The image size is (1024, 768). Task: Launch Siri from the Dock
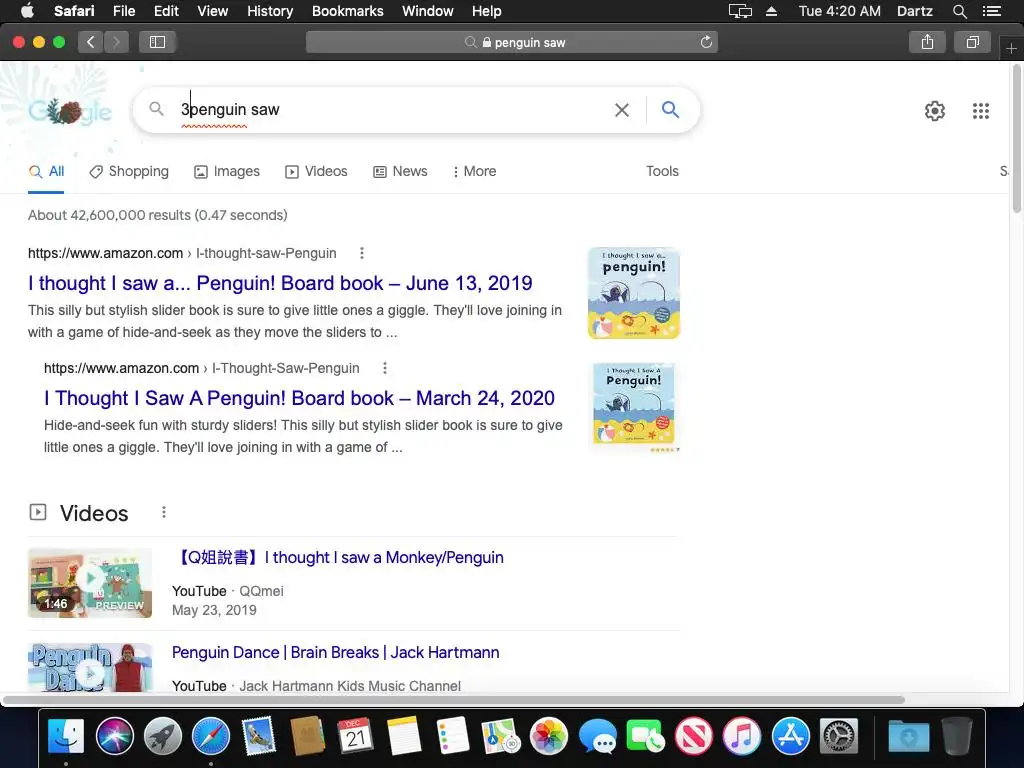coord(114,735)
